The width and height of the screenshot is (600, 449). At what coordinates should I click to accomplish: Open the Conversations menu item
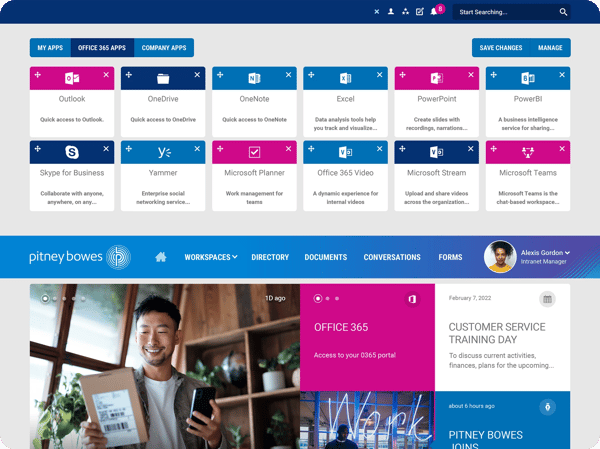point(392,257)
